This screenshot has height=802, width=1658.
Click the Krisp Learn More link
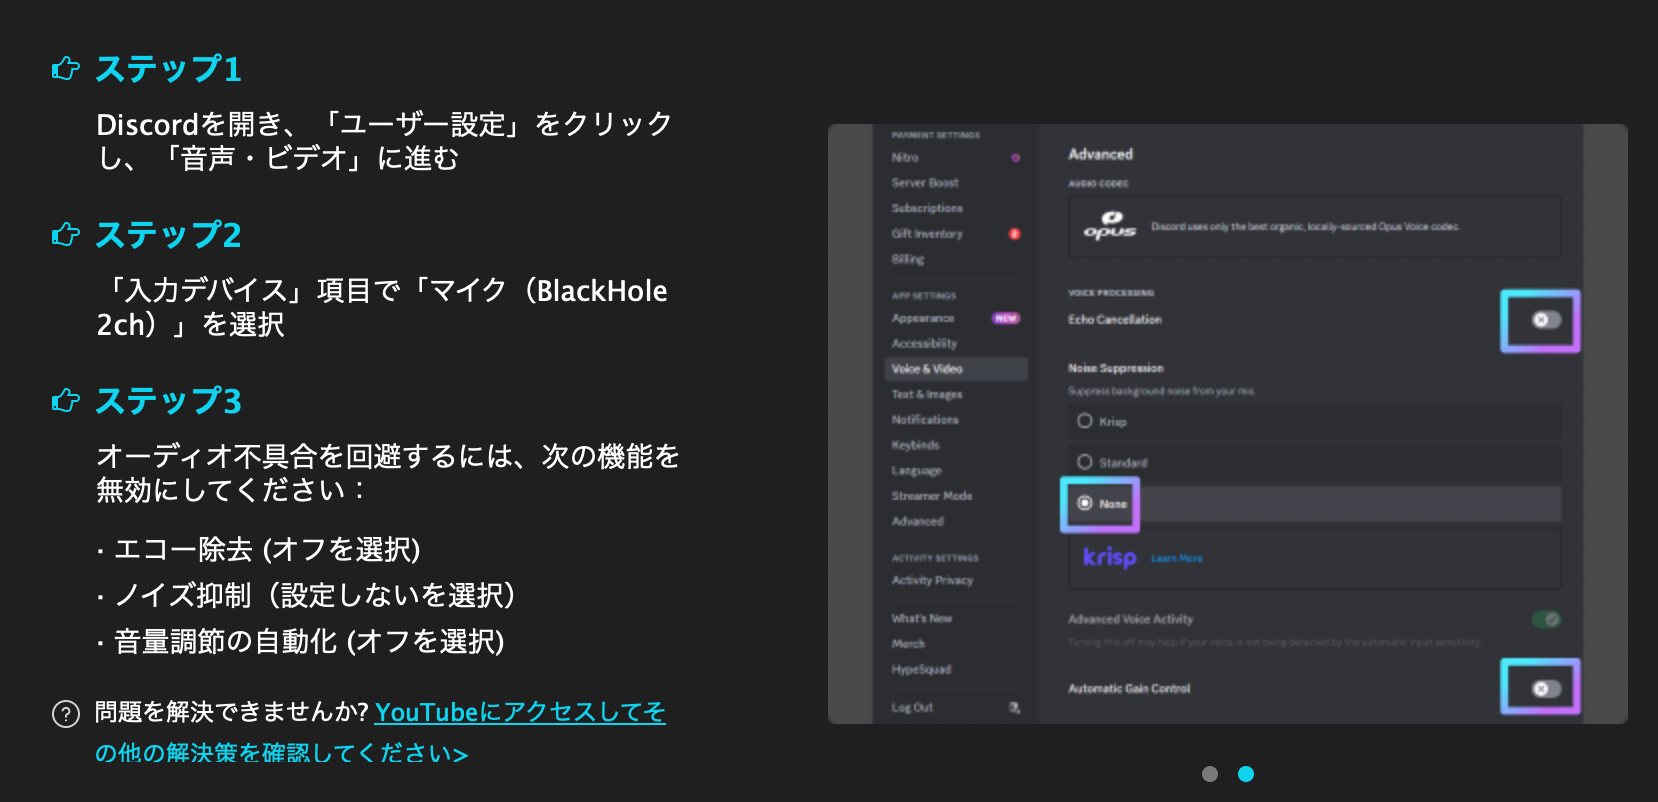point(1177,558)
